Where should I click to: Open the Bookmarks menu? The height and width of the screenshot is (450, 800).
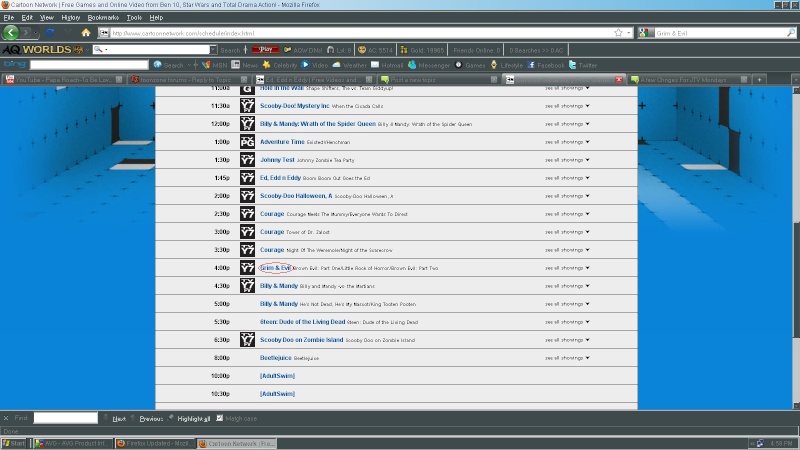[x=103, y=17]
